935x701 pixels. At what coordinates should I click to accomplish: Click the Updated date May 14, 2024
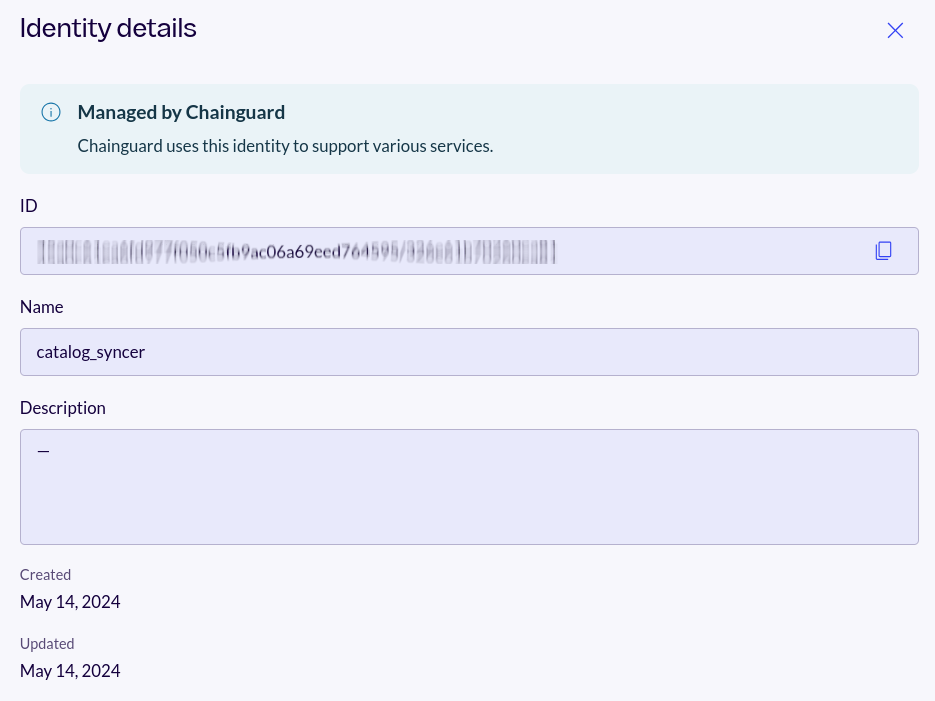[x=70, y=670]
